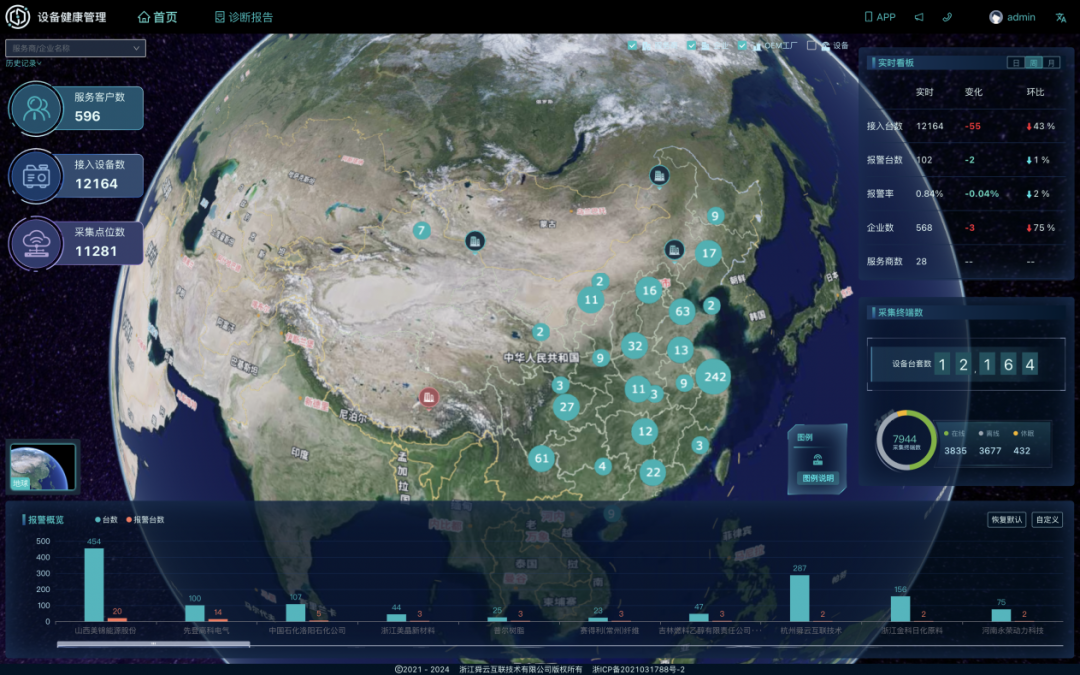This screenshot has height=675, width=1080.
Task: Toggle the 报警台数 legend in 报警概览 chart
Action: (145, 519)
